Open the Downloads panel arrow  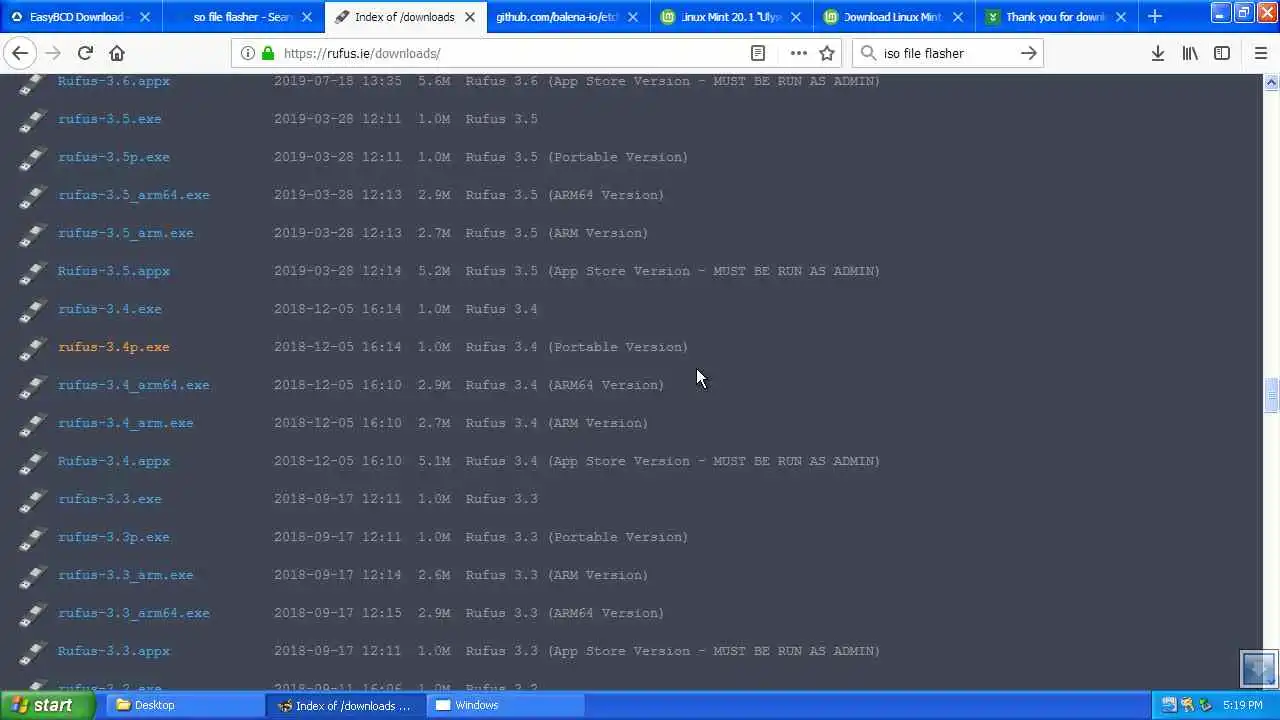[1158, 53]
